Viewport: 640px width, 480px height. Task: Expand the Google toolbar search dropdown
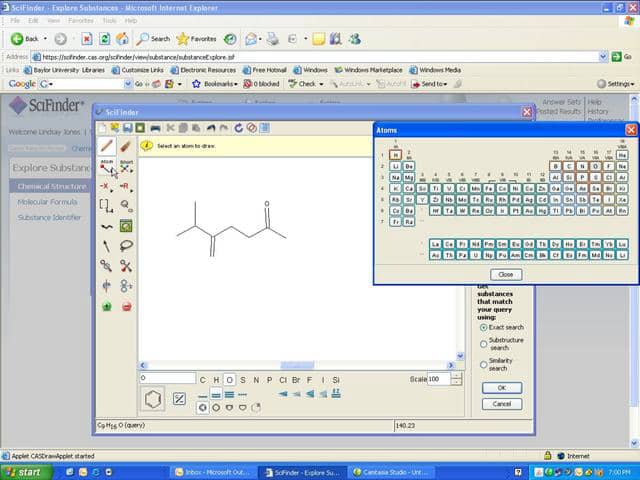coord(128,84)
